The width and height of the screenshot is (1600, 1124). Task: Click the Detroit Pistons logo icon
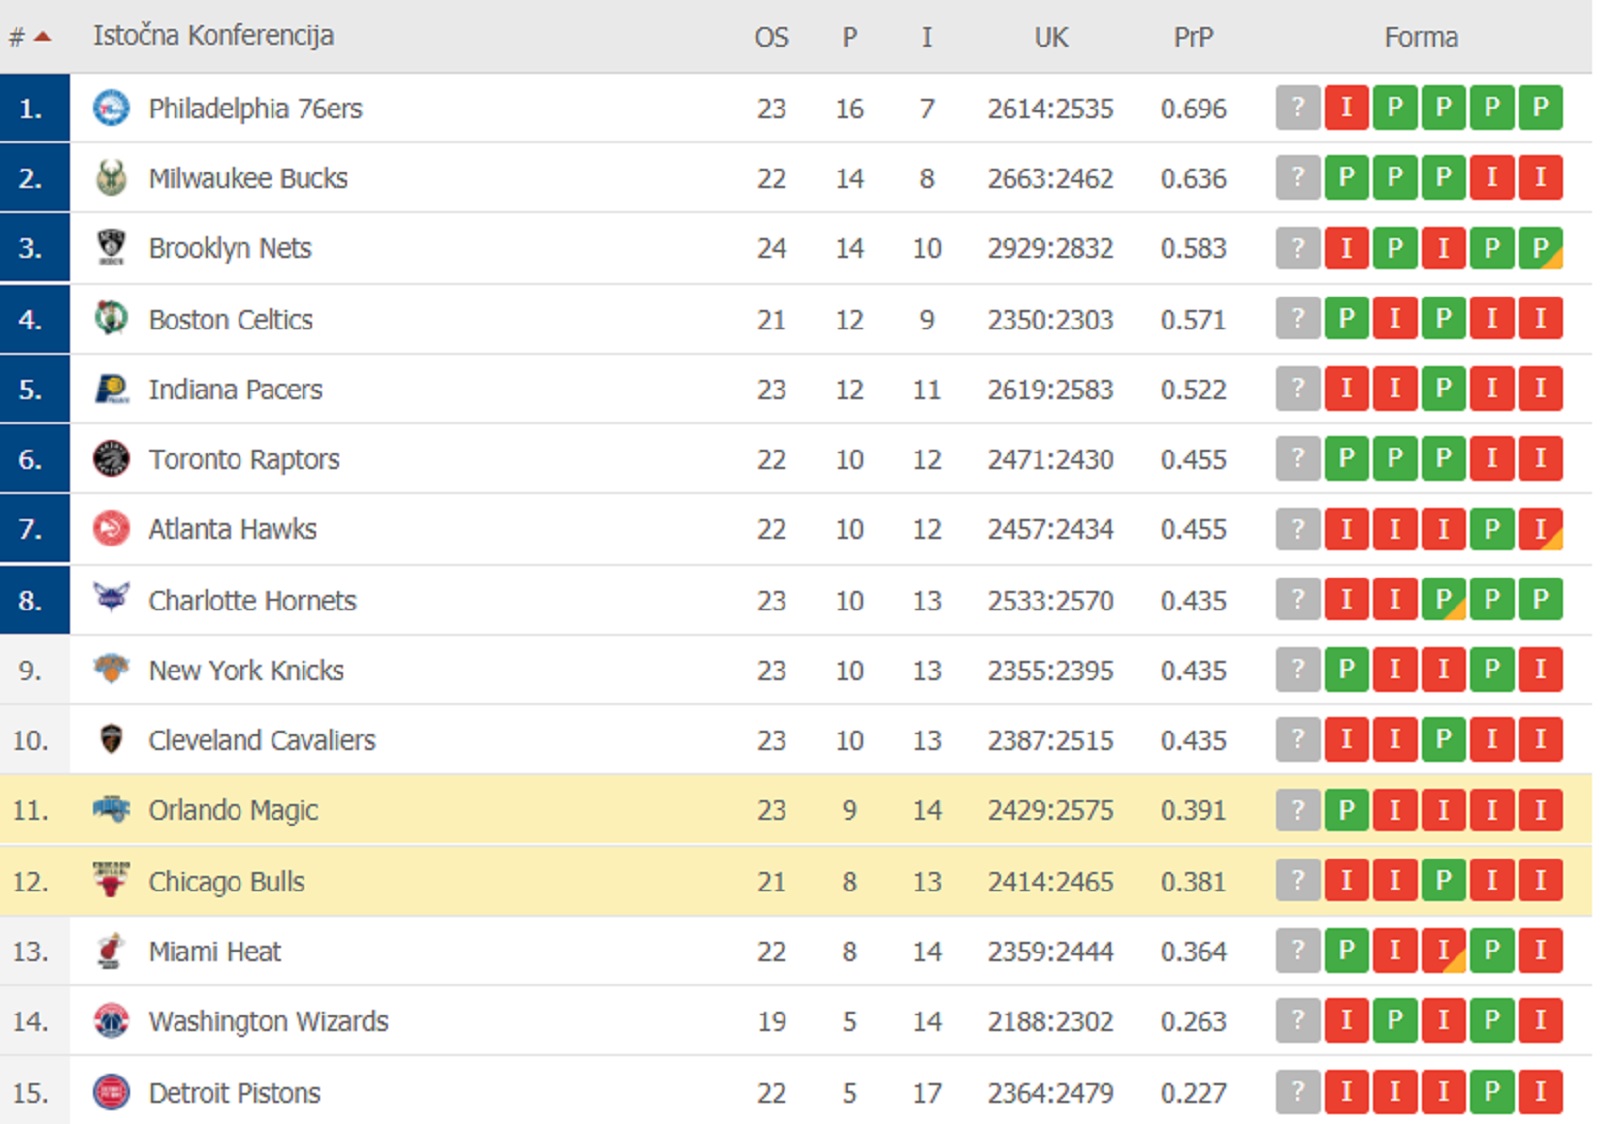point(111,1092)
